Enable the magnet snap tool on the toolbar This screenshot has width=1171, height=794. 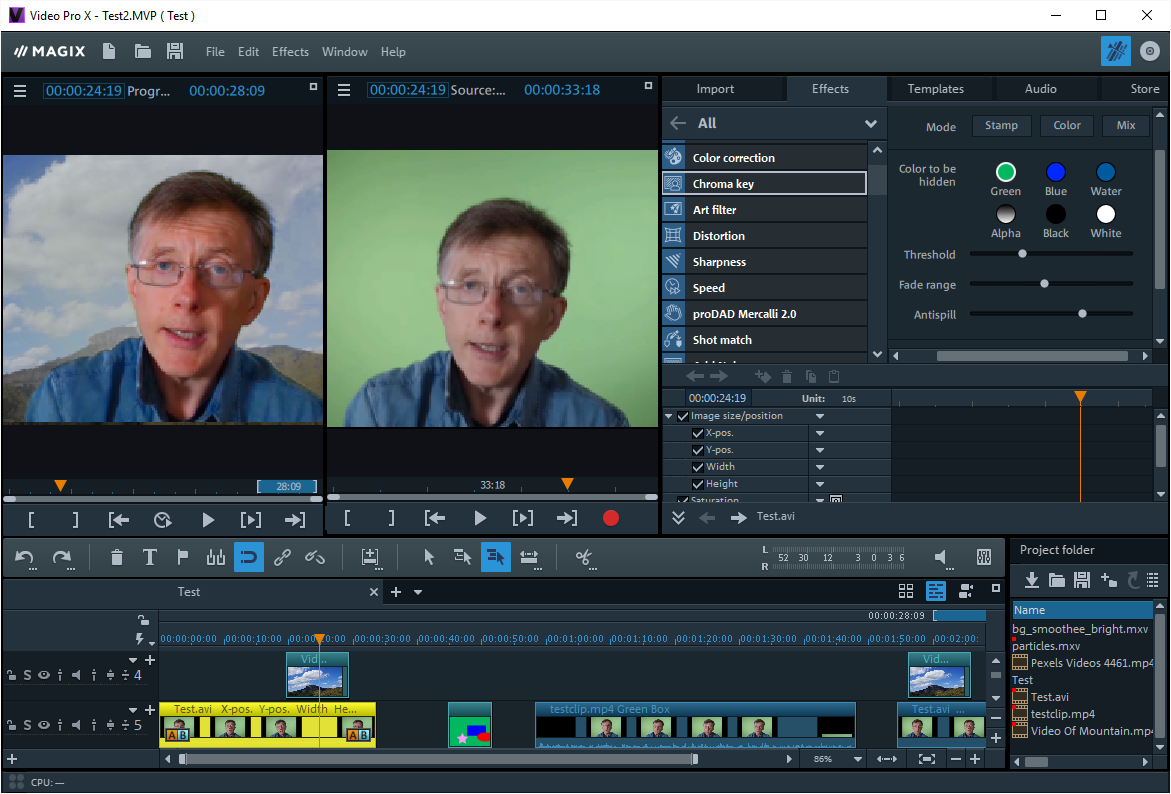248,557
